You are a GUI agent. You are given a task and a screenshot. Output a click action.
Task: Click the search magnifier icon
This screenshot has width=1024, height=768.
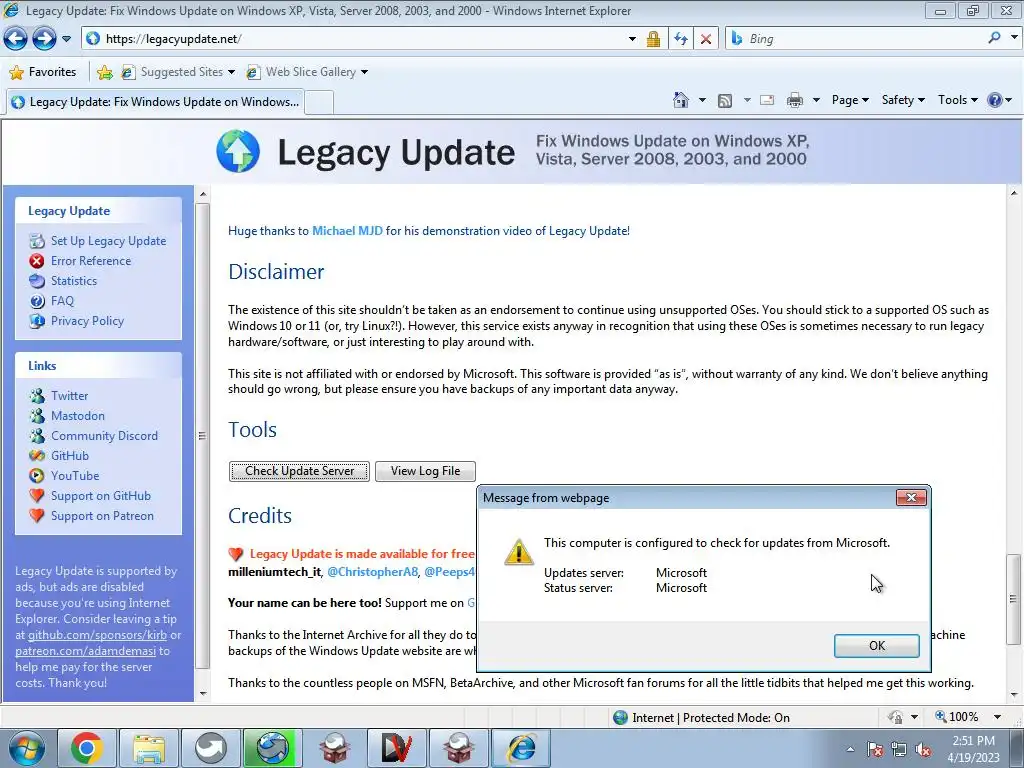point(995,38)
